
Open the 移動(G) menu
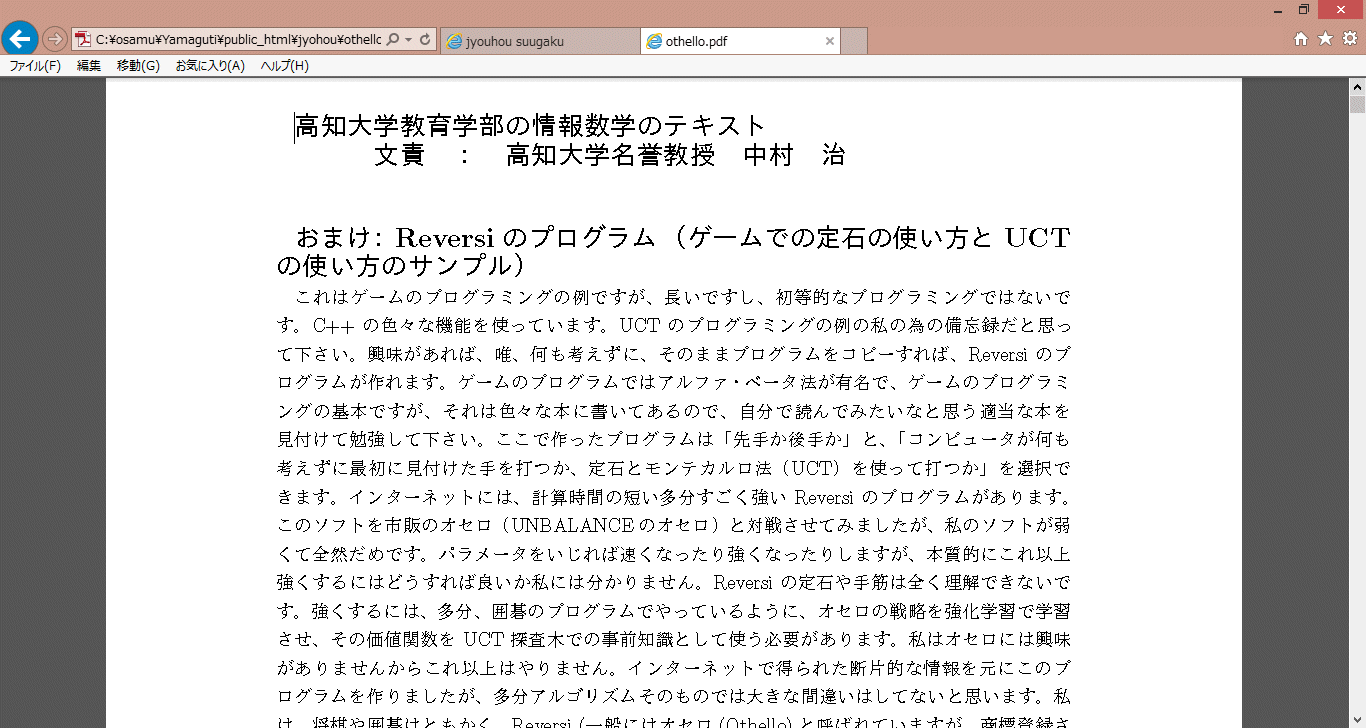(138, 66)
